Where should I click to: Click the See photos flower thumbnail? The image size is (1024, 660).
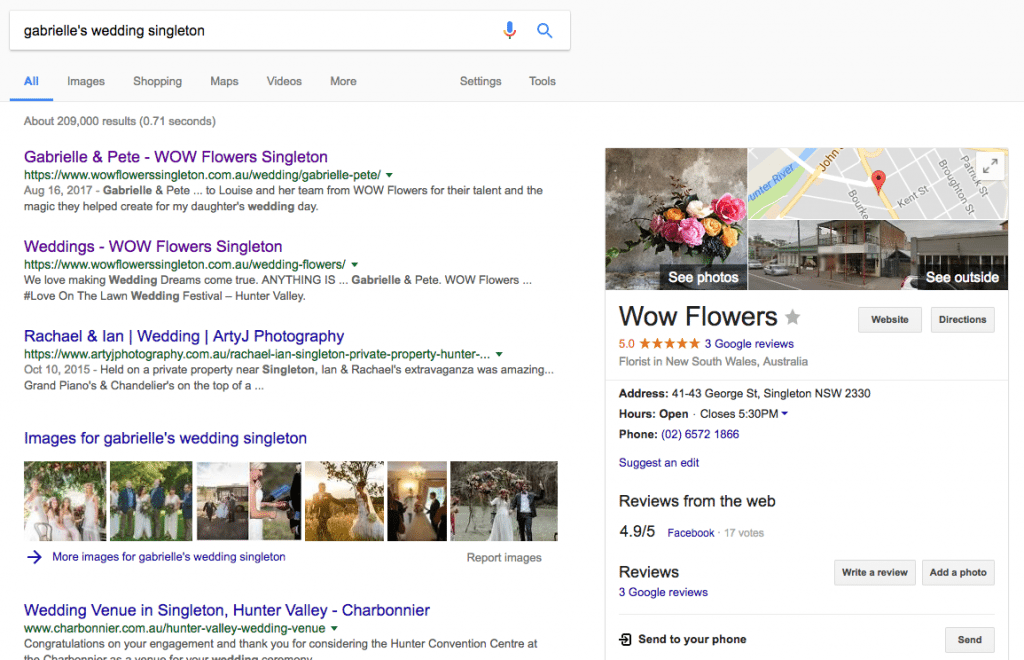676,220
